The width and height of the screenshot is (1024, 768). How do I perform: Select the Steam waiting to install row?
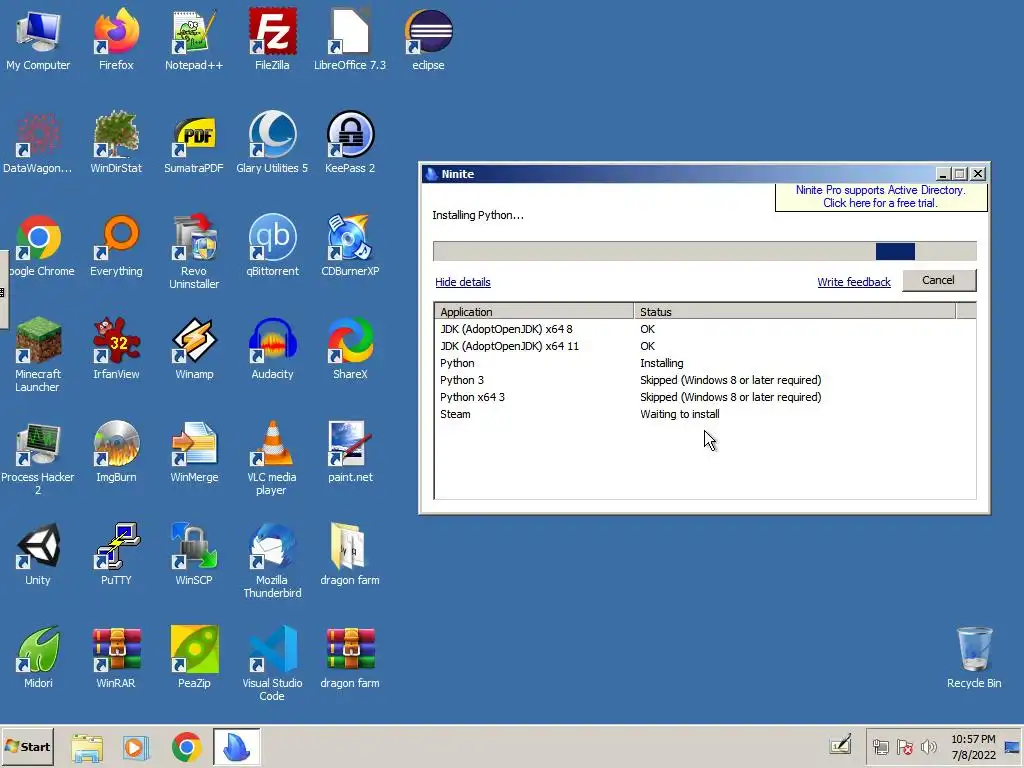coord(705,414)
